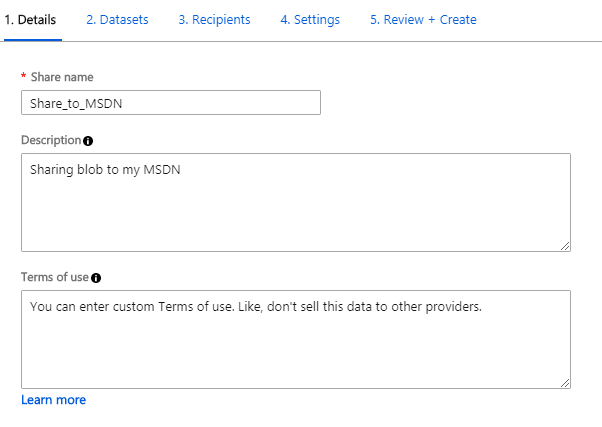Focus the Share name input field
Image resolution: width=602 pixels, height=427 pixels.
coord(171,103)
